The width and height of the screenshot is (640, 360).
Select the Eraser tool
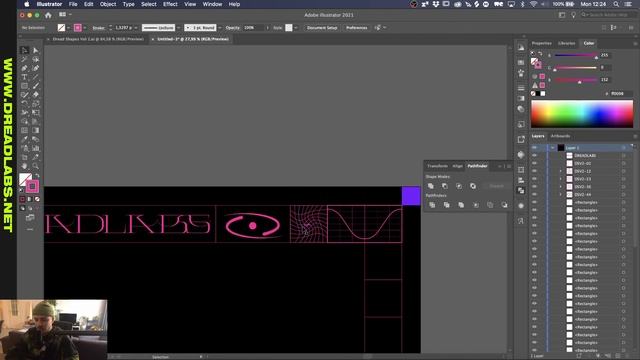coord(36,95)
